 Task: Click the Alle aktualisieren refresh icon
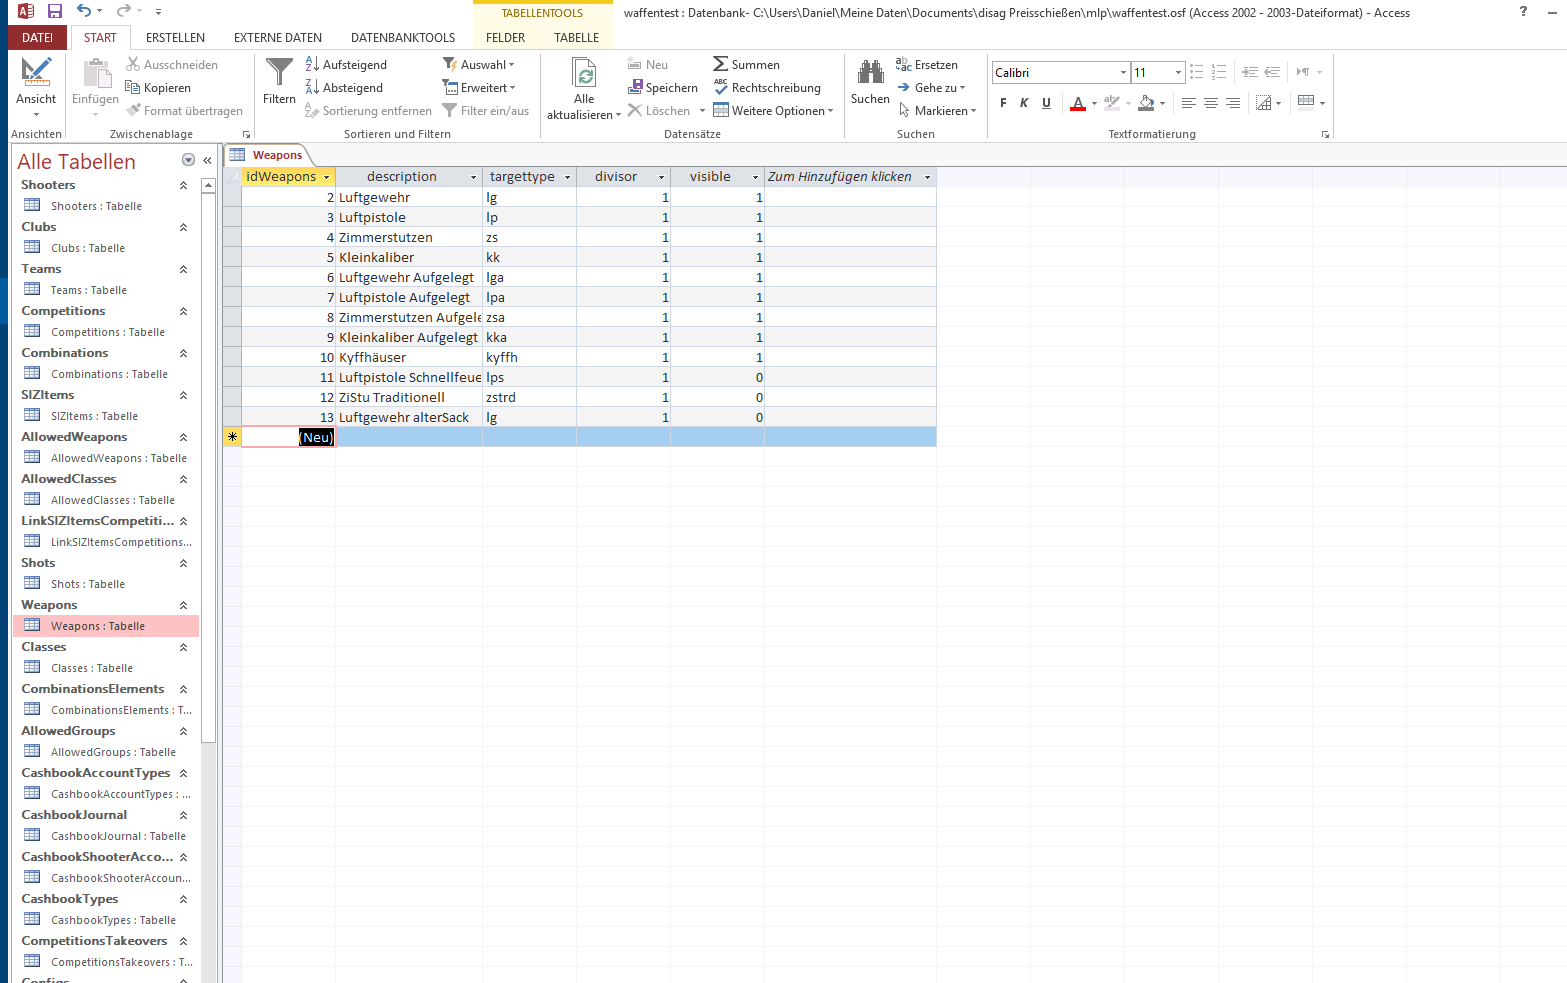pyautogui.click(x=584, y=74)
